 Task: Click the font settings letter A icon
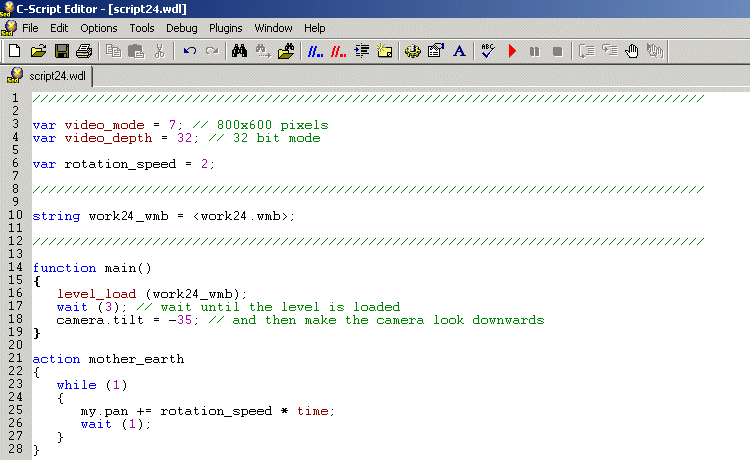click(x=459, y=50)
